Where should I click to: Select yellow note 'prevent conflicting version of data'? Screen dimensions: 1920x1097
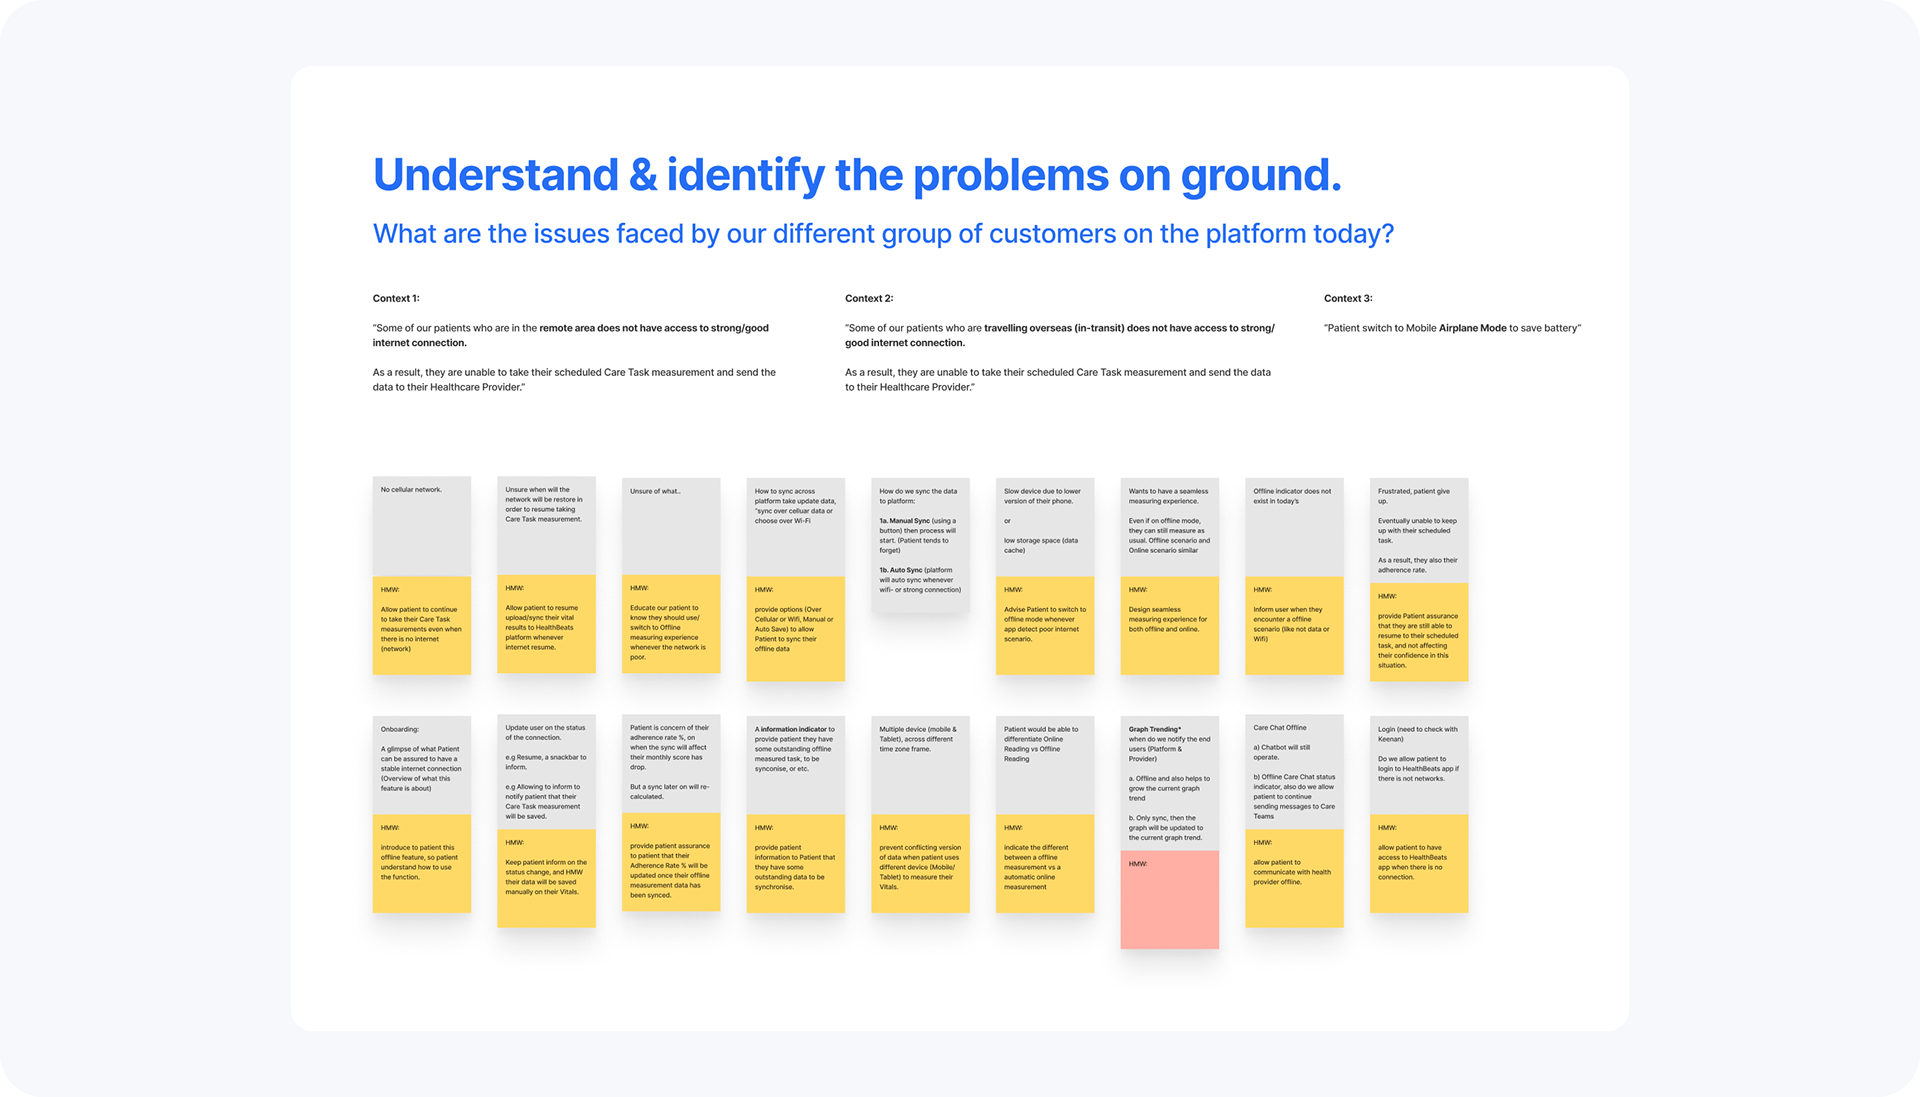click(920, 863)
